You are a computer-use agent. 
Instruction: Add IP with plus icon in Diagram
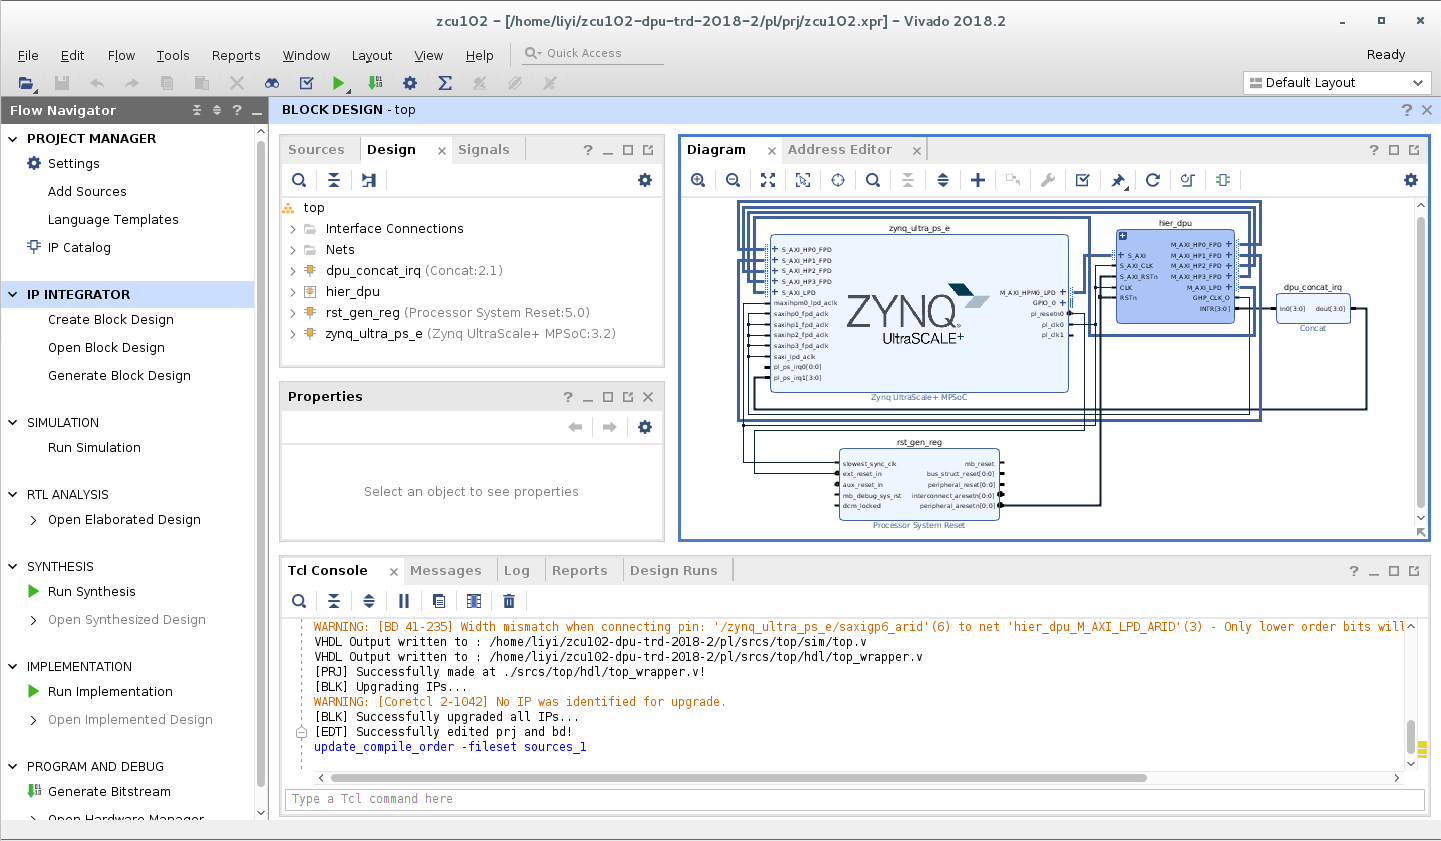(x=978, y=180)
